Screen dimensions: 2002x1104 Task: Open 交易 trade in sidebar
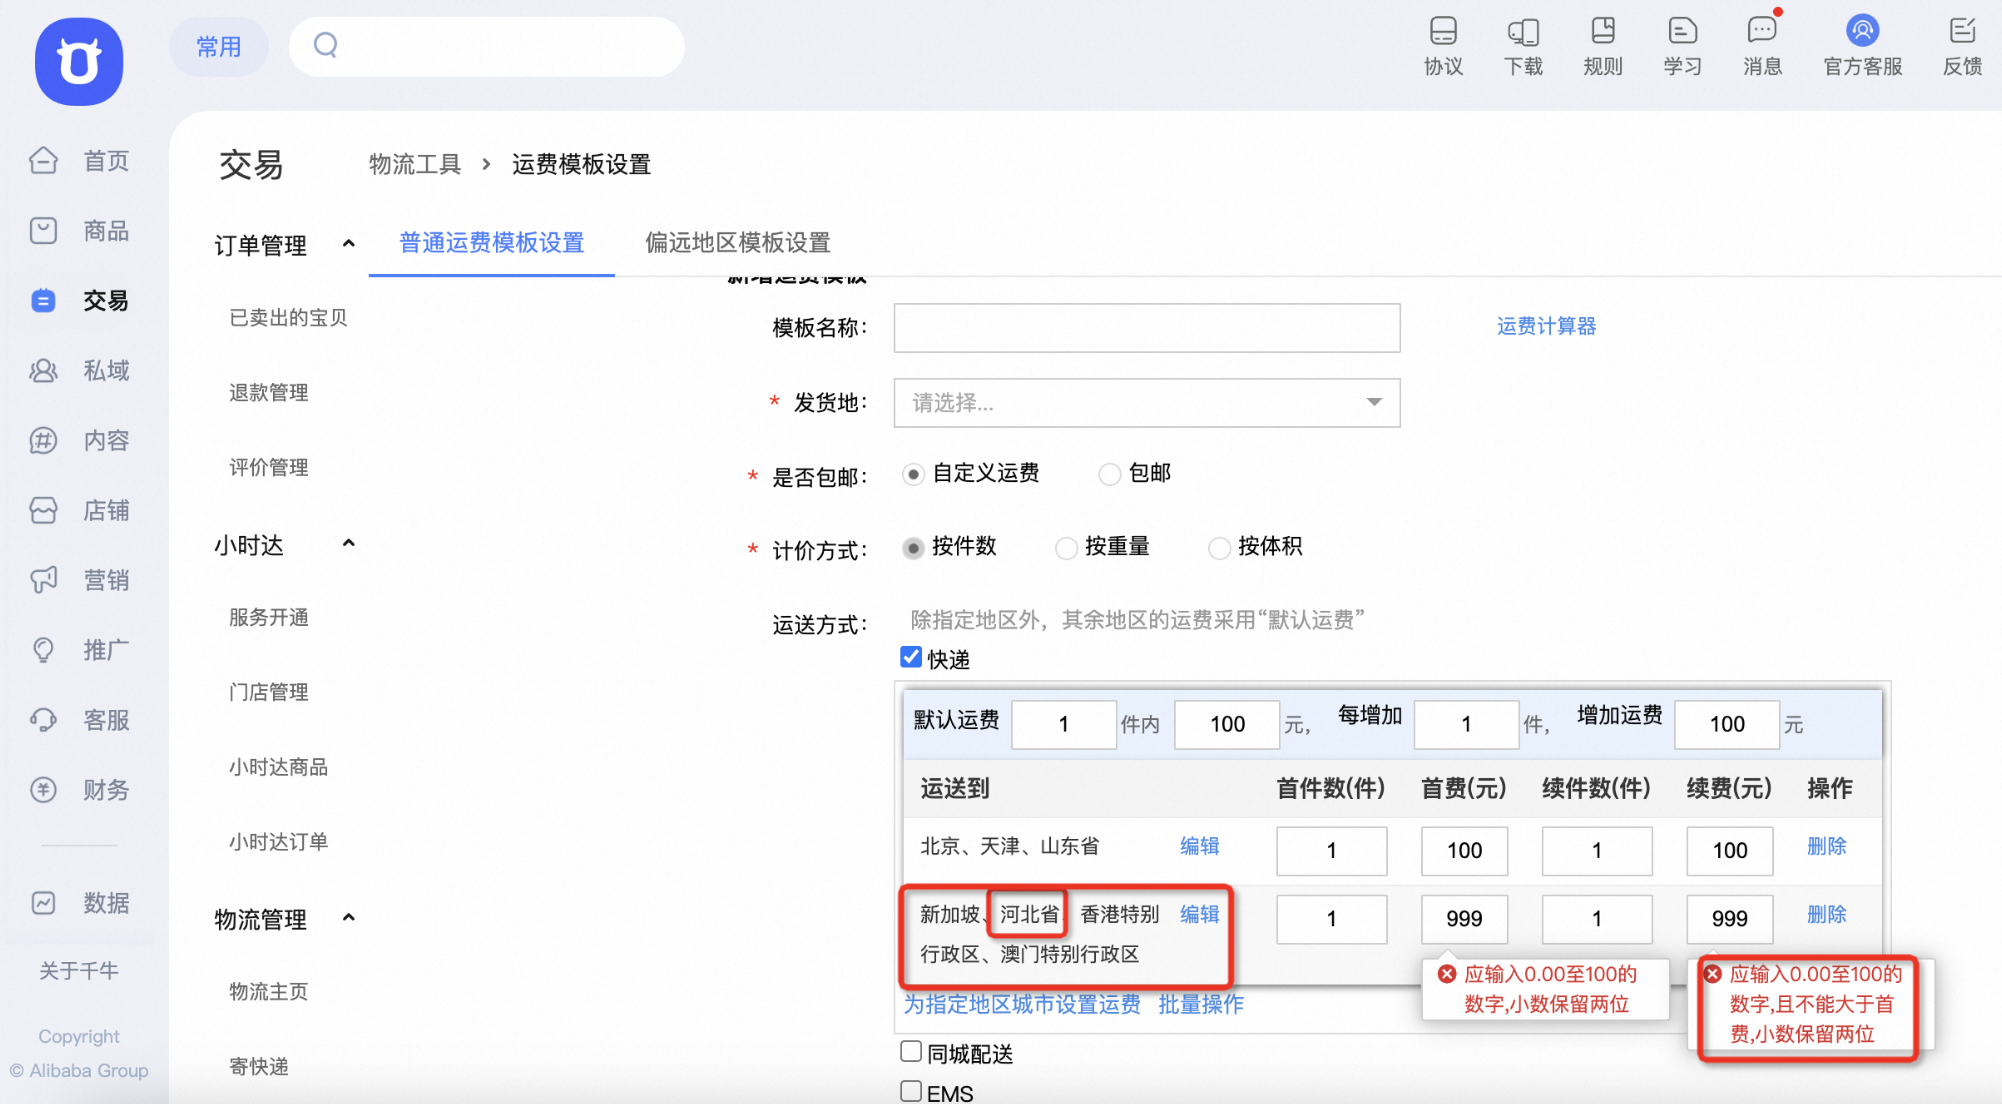tap(80, 301)
